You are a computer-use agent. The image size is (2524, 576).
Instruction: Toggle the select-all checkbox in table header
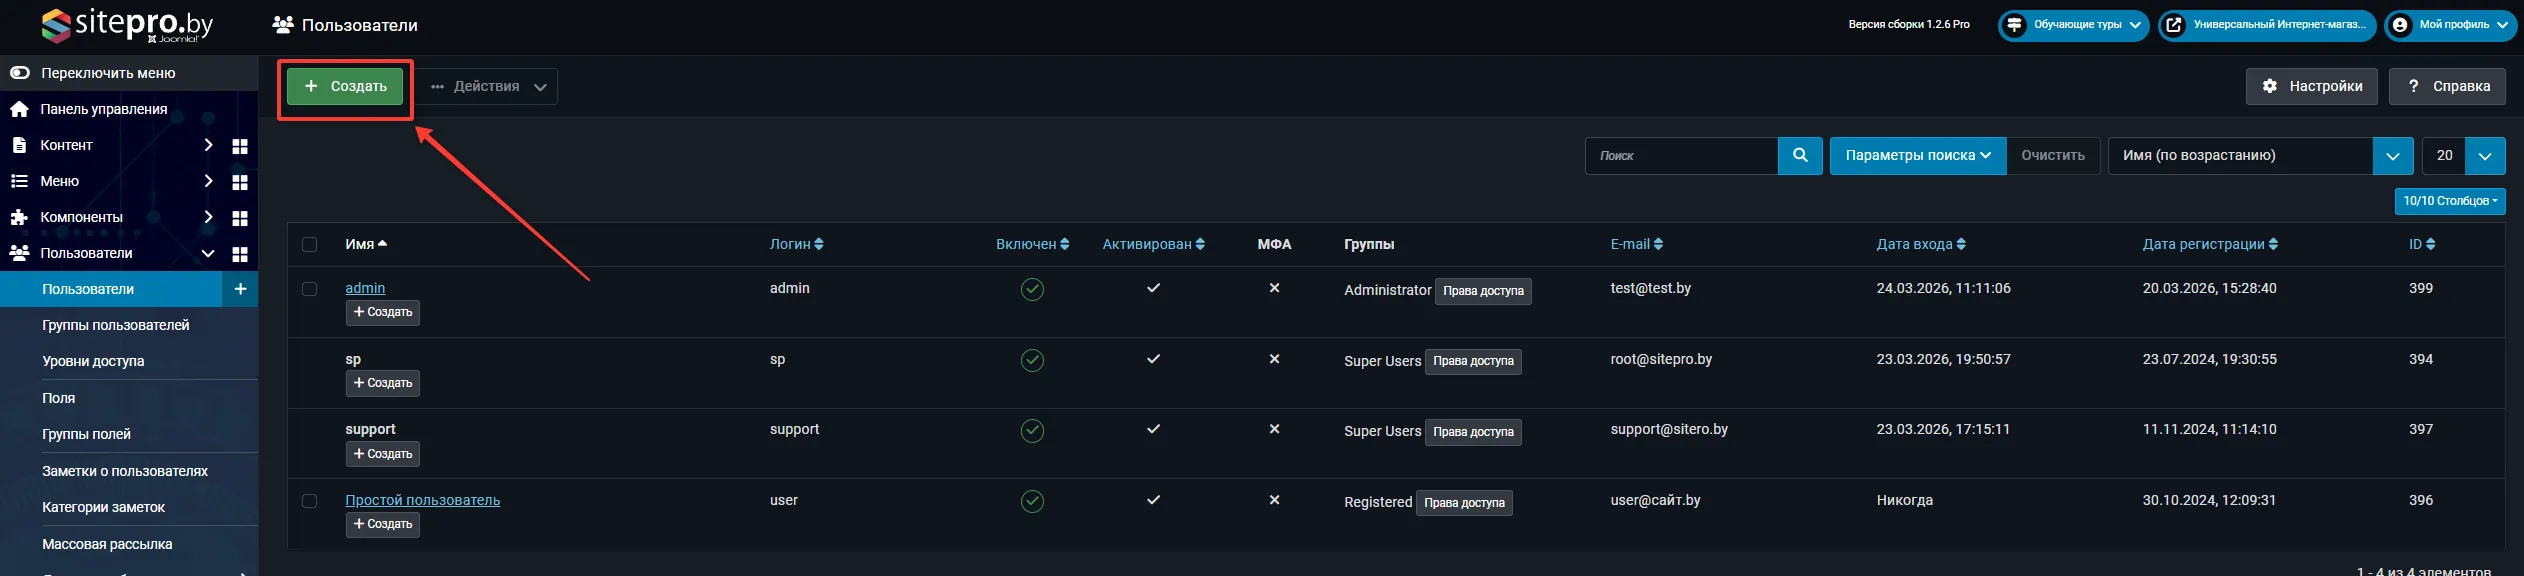[309, 245]
